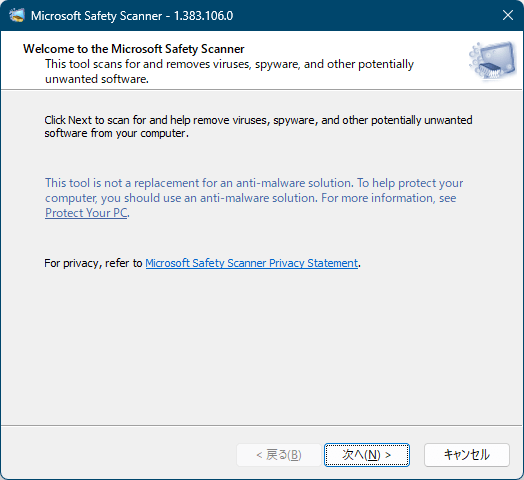Click the grey 'This tool is not a replacement' notice

(x=254, y=183)
